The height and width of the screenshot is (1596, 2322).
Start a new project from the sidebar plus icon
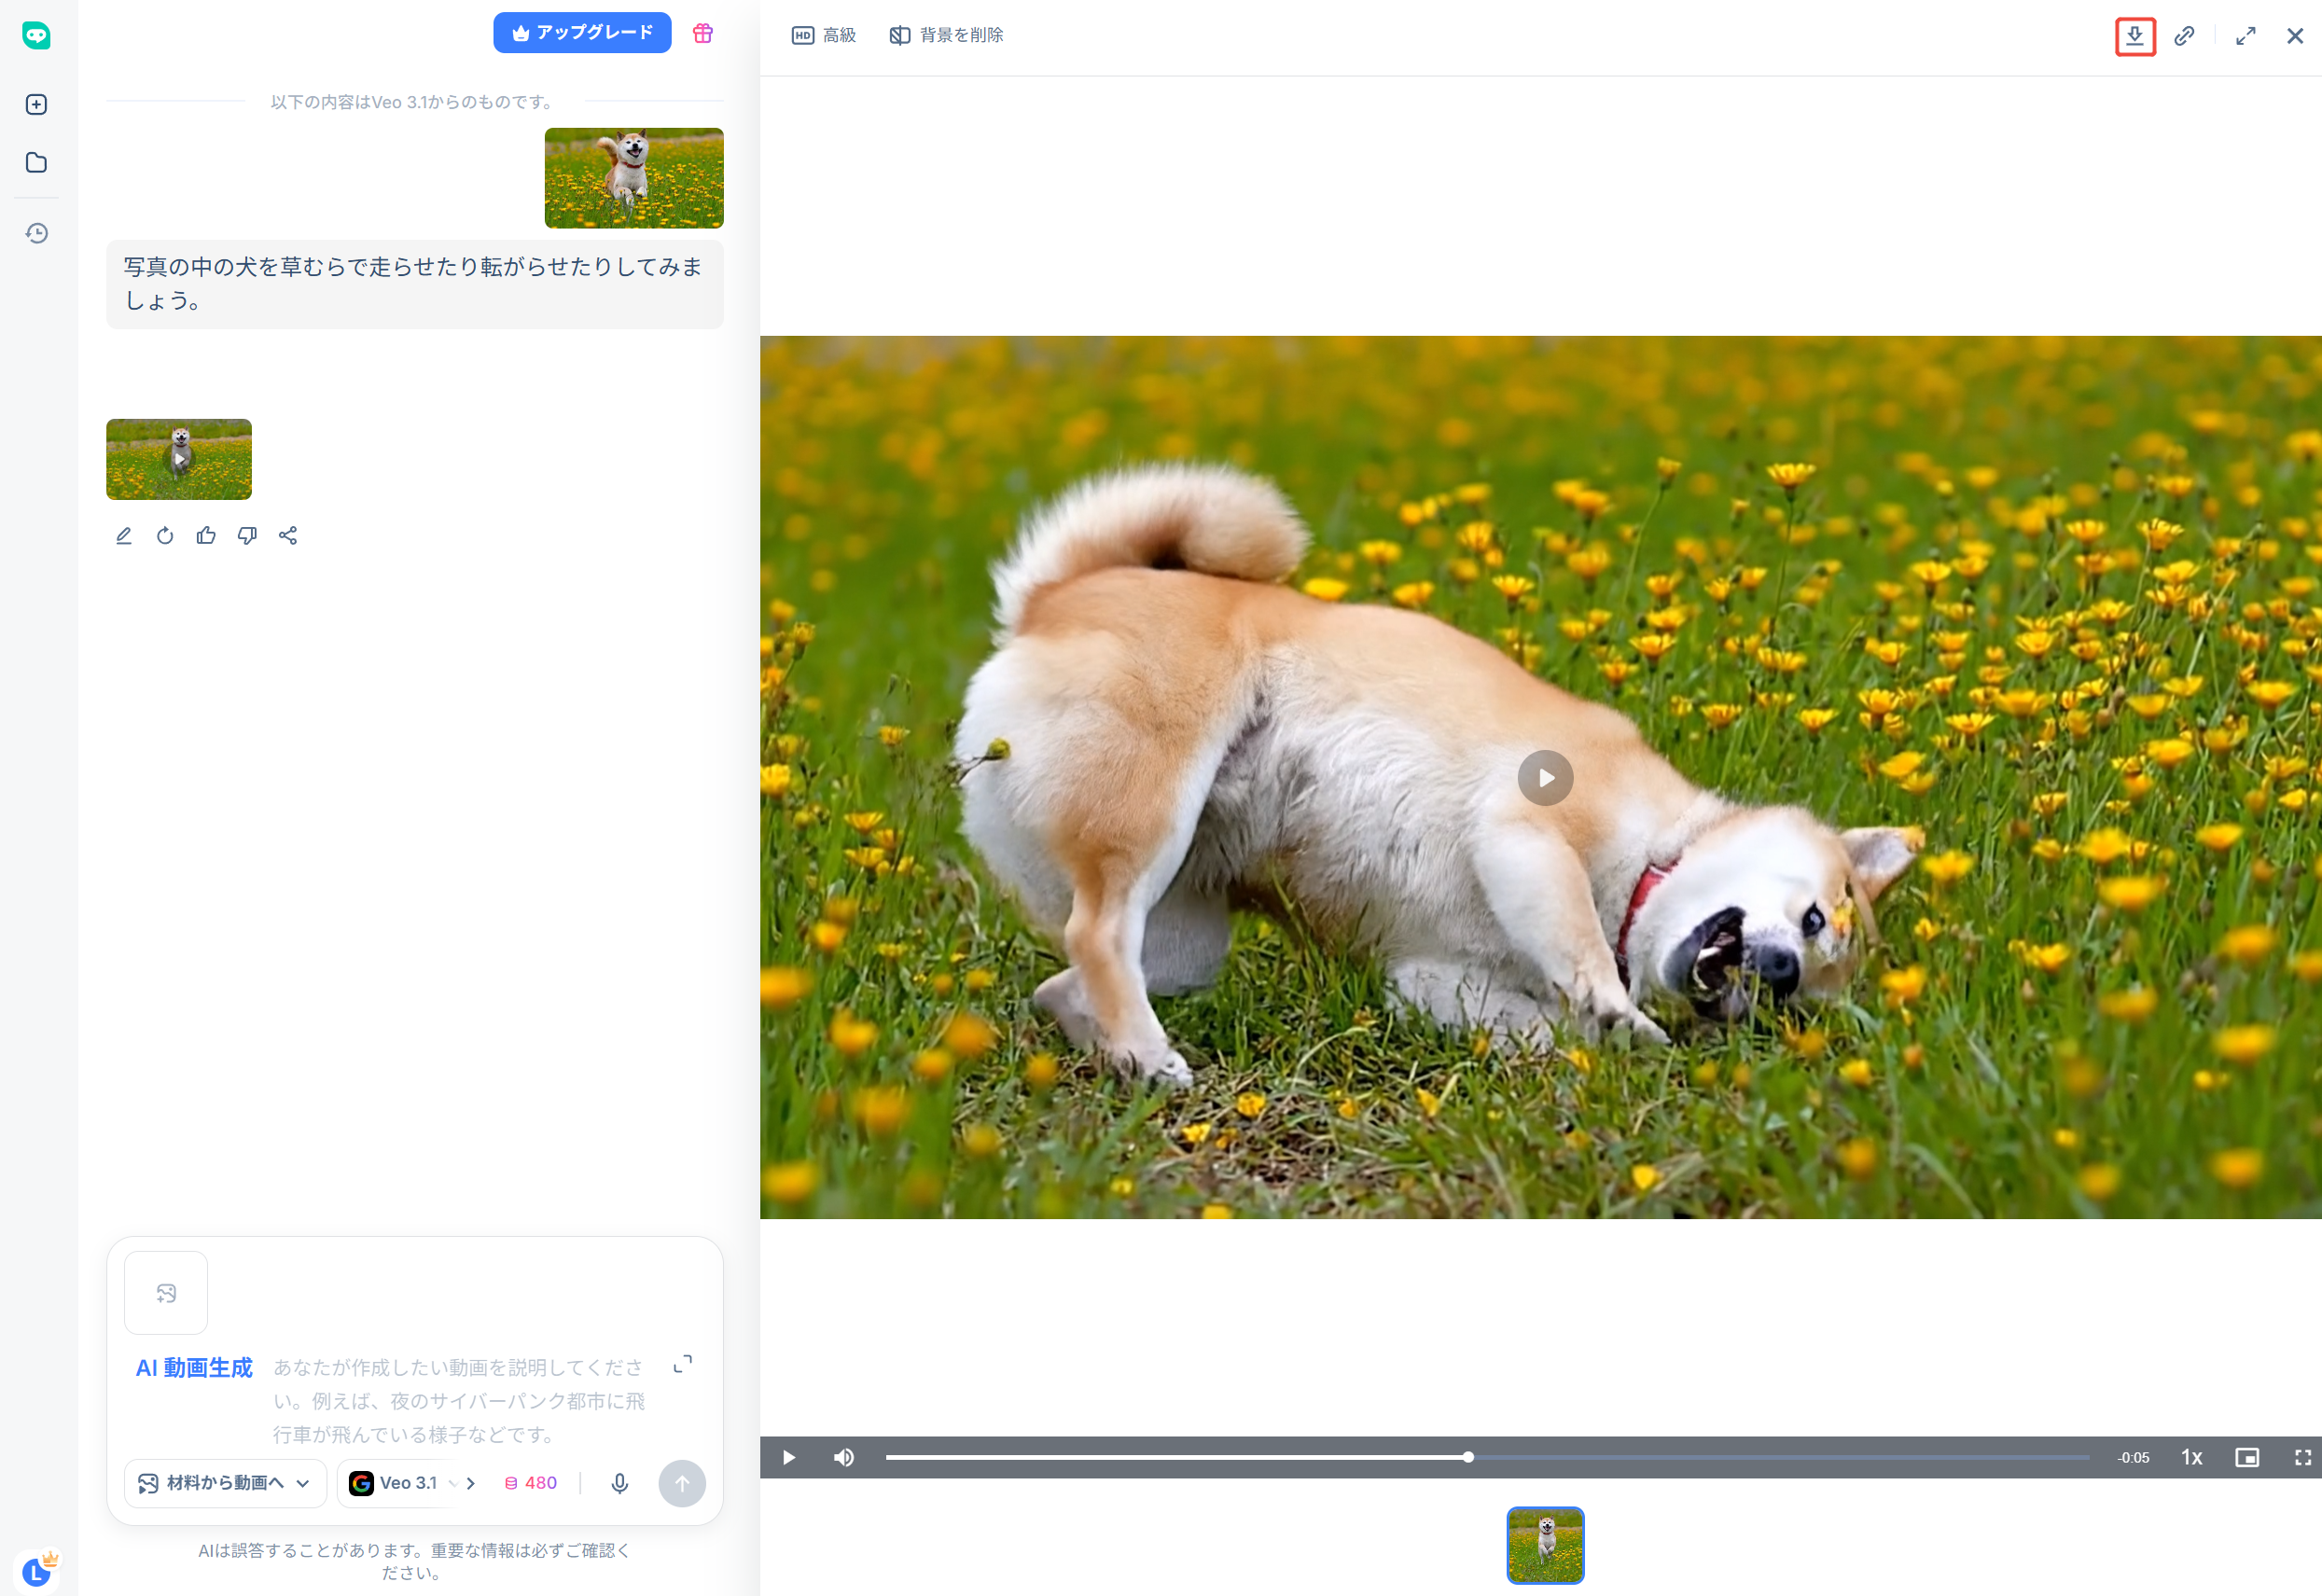(37, 104)
